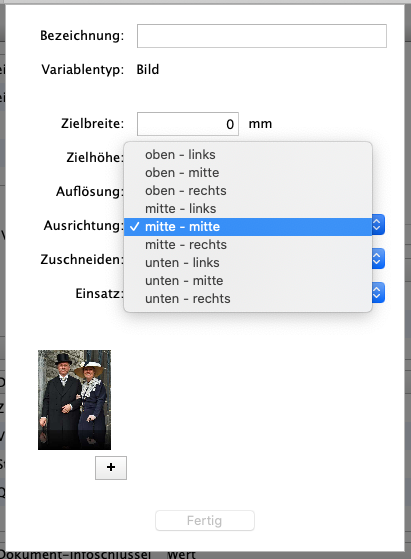Open the Zuschneiden dropdown arrows
The height and width of the screenshot is (559, 411).
[377, 259]
